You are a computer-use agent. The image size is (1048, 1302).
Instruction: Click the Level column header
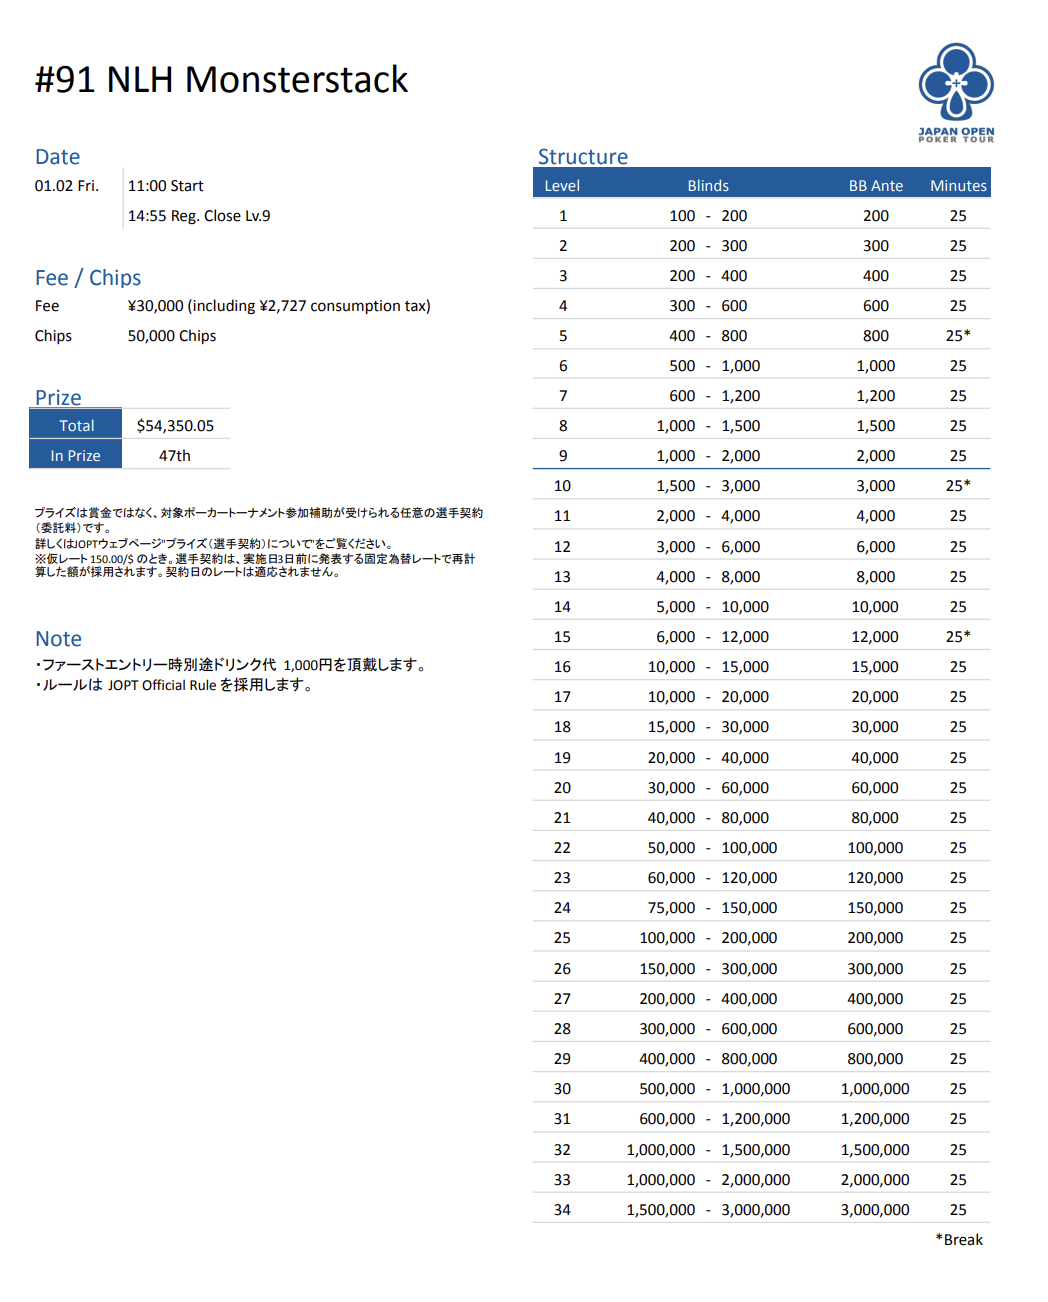[562, 186]
